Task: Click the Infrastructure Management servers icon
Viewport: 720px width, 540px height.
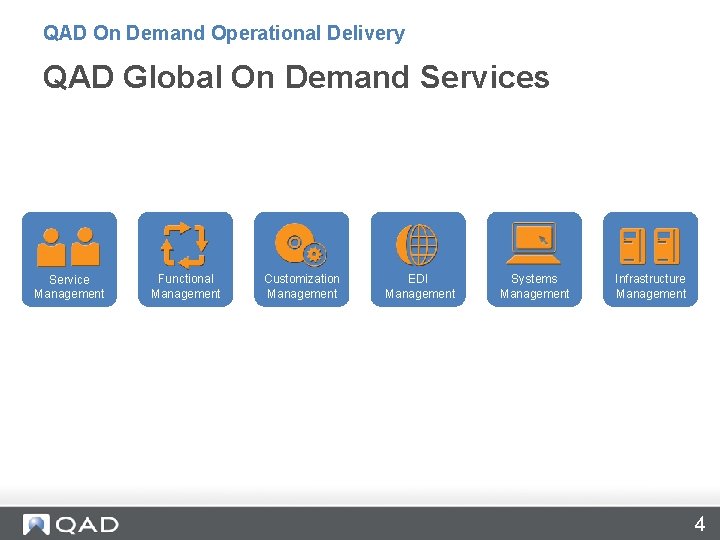Action: pos(650,246)
